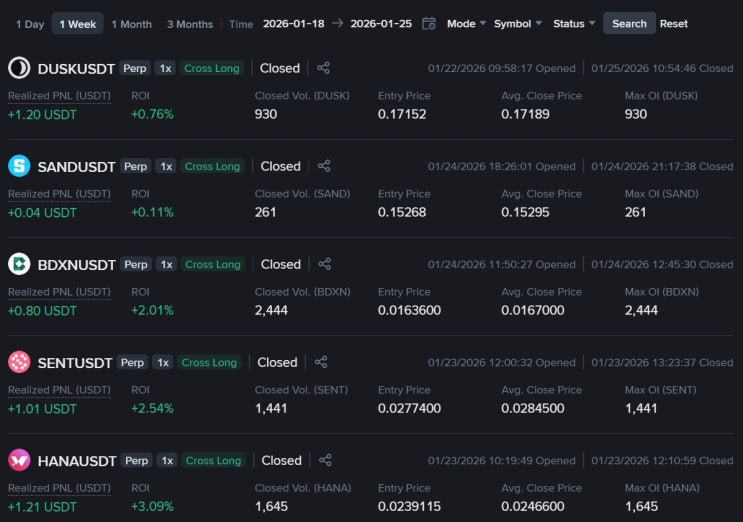Click Realized PNL label in HANAUSDT row
Viewport: 743px width, 522px height.
tap(59, 488)
